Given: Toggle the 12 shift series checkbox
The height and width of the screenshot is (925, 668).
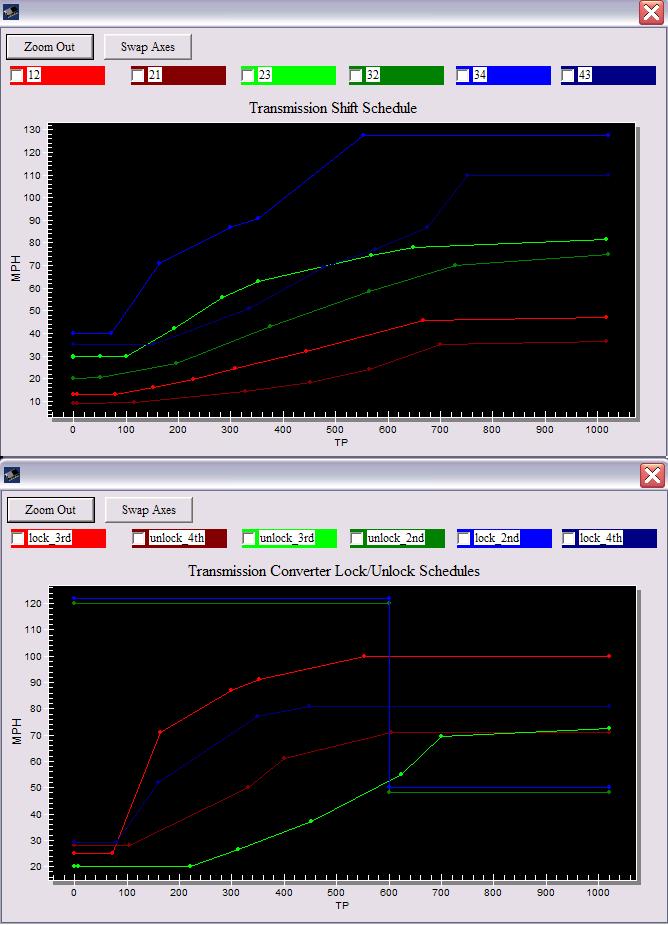Looking at the screenshot, I should pyautogui.click(x=17, y=76).
